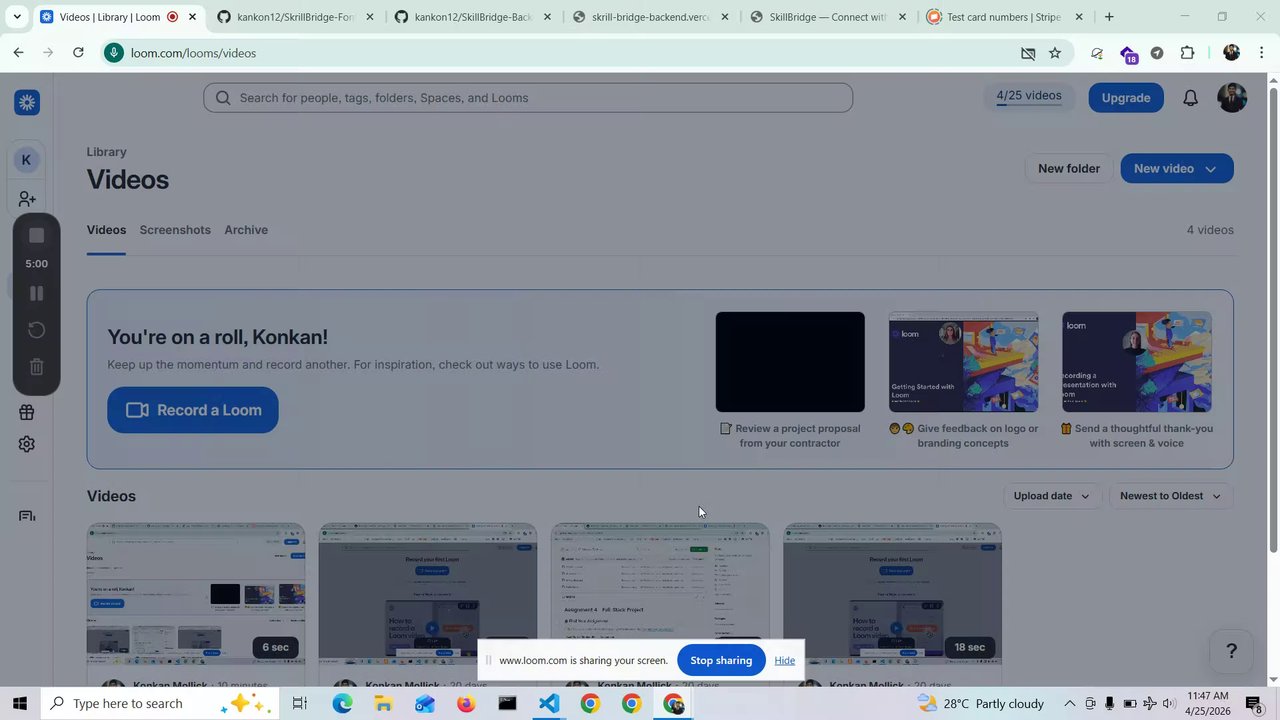Click the page vertical scrollbar
1280x720 pixels.
(x=1273, y=320)
